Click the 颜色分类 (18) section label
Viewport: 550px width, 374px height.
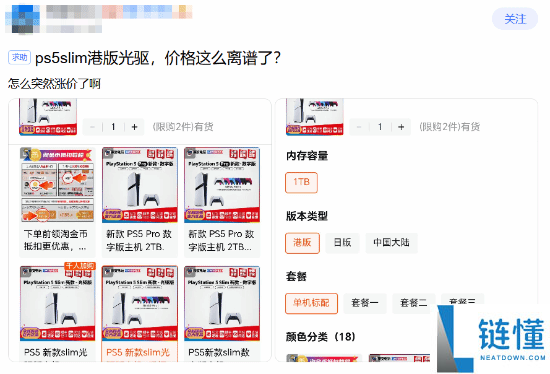[x=321, y=337]
